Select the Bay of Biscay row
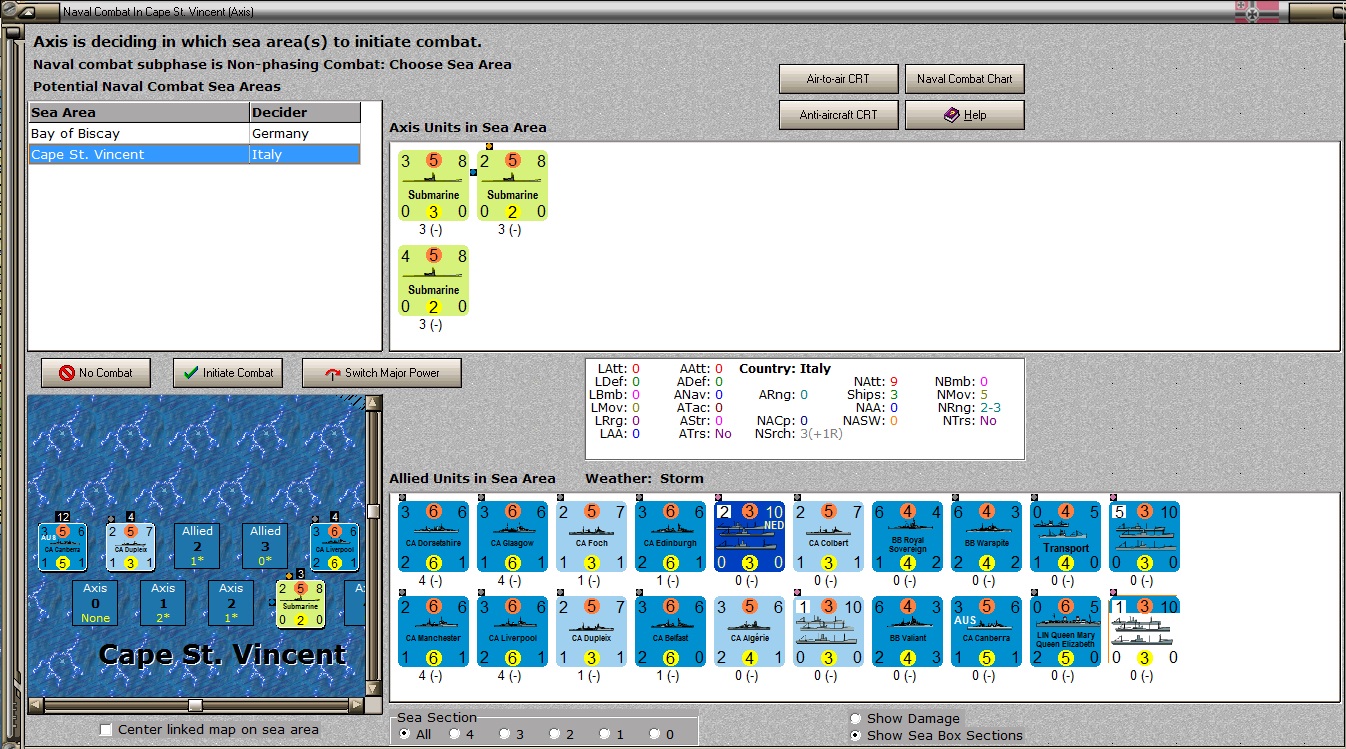The width and height of the screenshot is (1346, 749). click(194, 133)
